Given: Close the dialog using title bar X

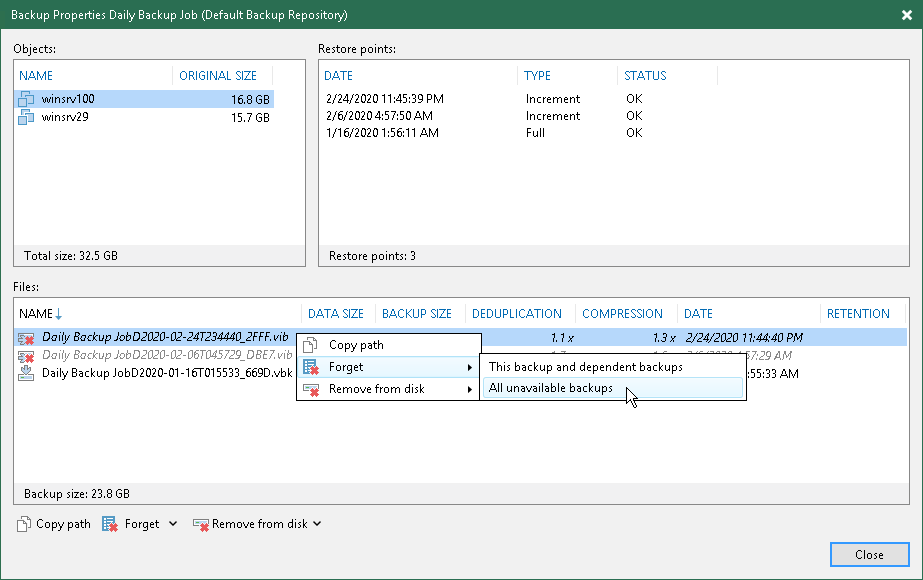Looking at the screenshot, I should (x=906, y=16).
